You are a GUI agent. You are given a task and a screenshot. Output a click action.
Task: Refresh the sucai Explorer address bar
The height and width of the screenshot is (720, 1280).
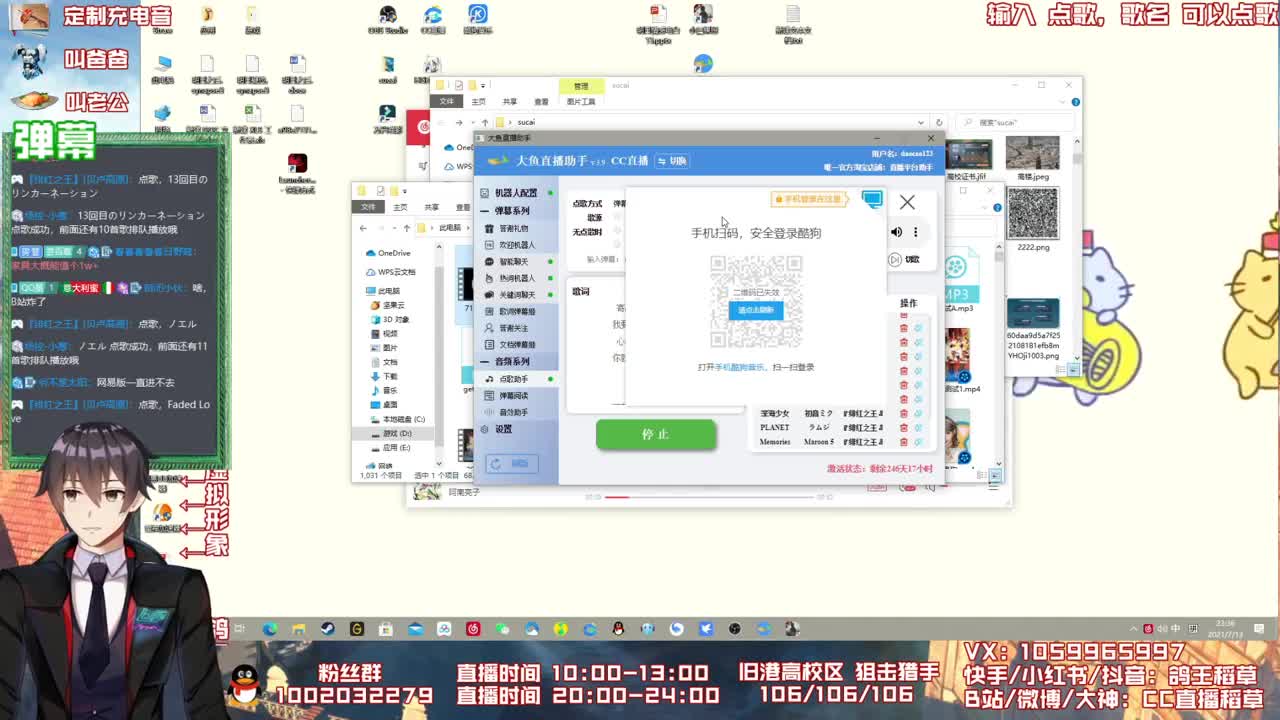(x=938, y=122)
